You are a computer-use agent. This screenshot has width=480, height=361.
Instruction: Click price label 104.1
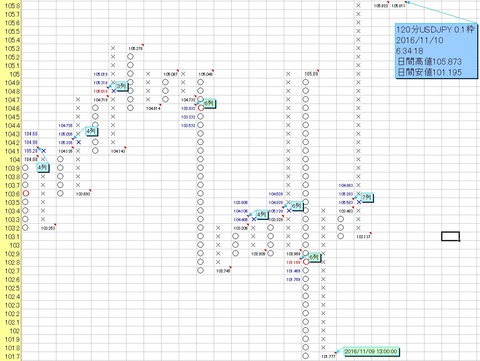[x=12, y=151]
